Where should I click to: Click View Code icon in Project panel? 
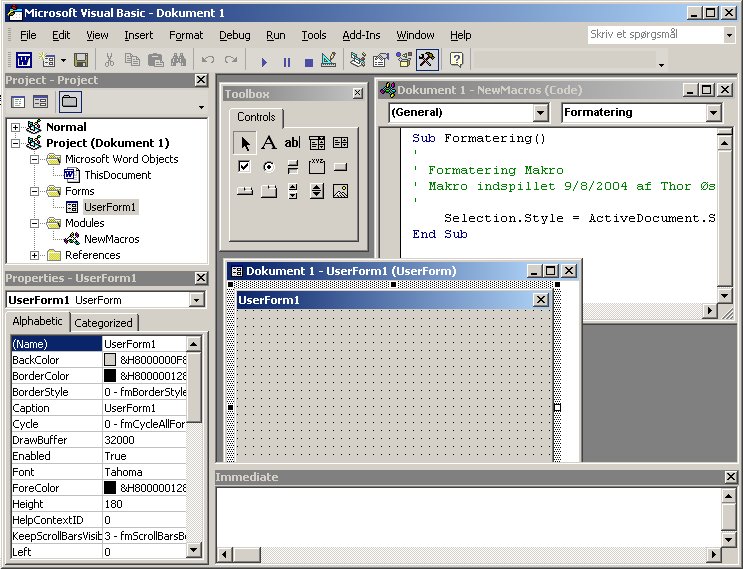[18, 101]
